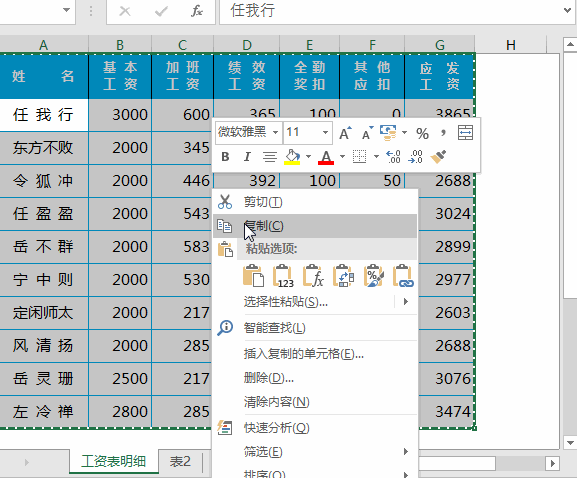Click the 姓名 header cell
This screenshot has height=478, width=577.
(44, 77)
